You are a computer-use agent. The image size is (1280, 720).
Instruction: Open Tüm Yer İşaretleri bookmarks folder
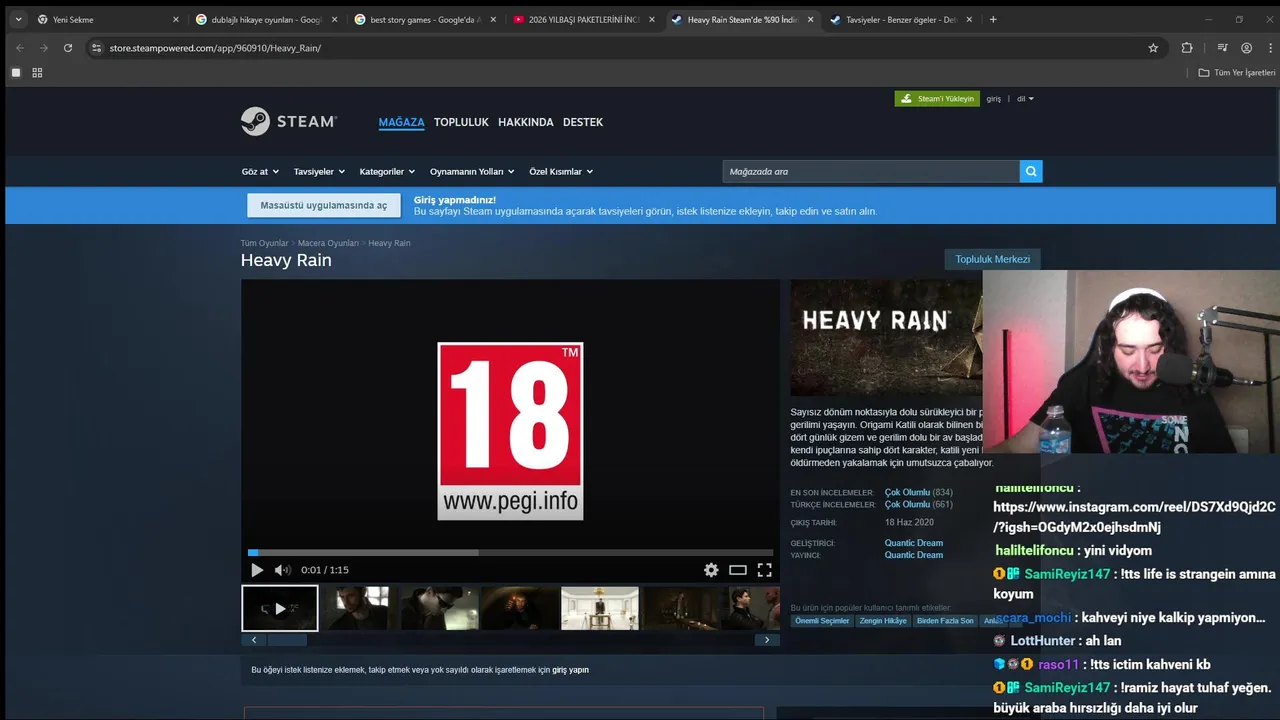click(1237, 72)
